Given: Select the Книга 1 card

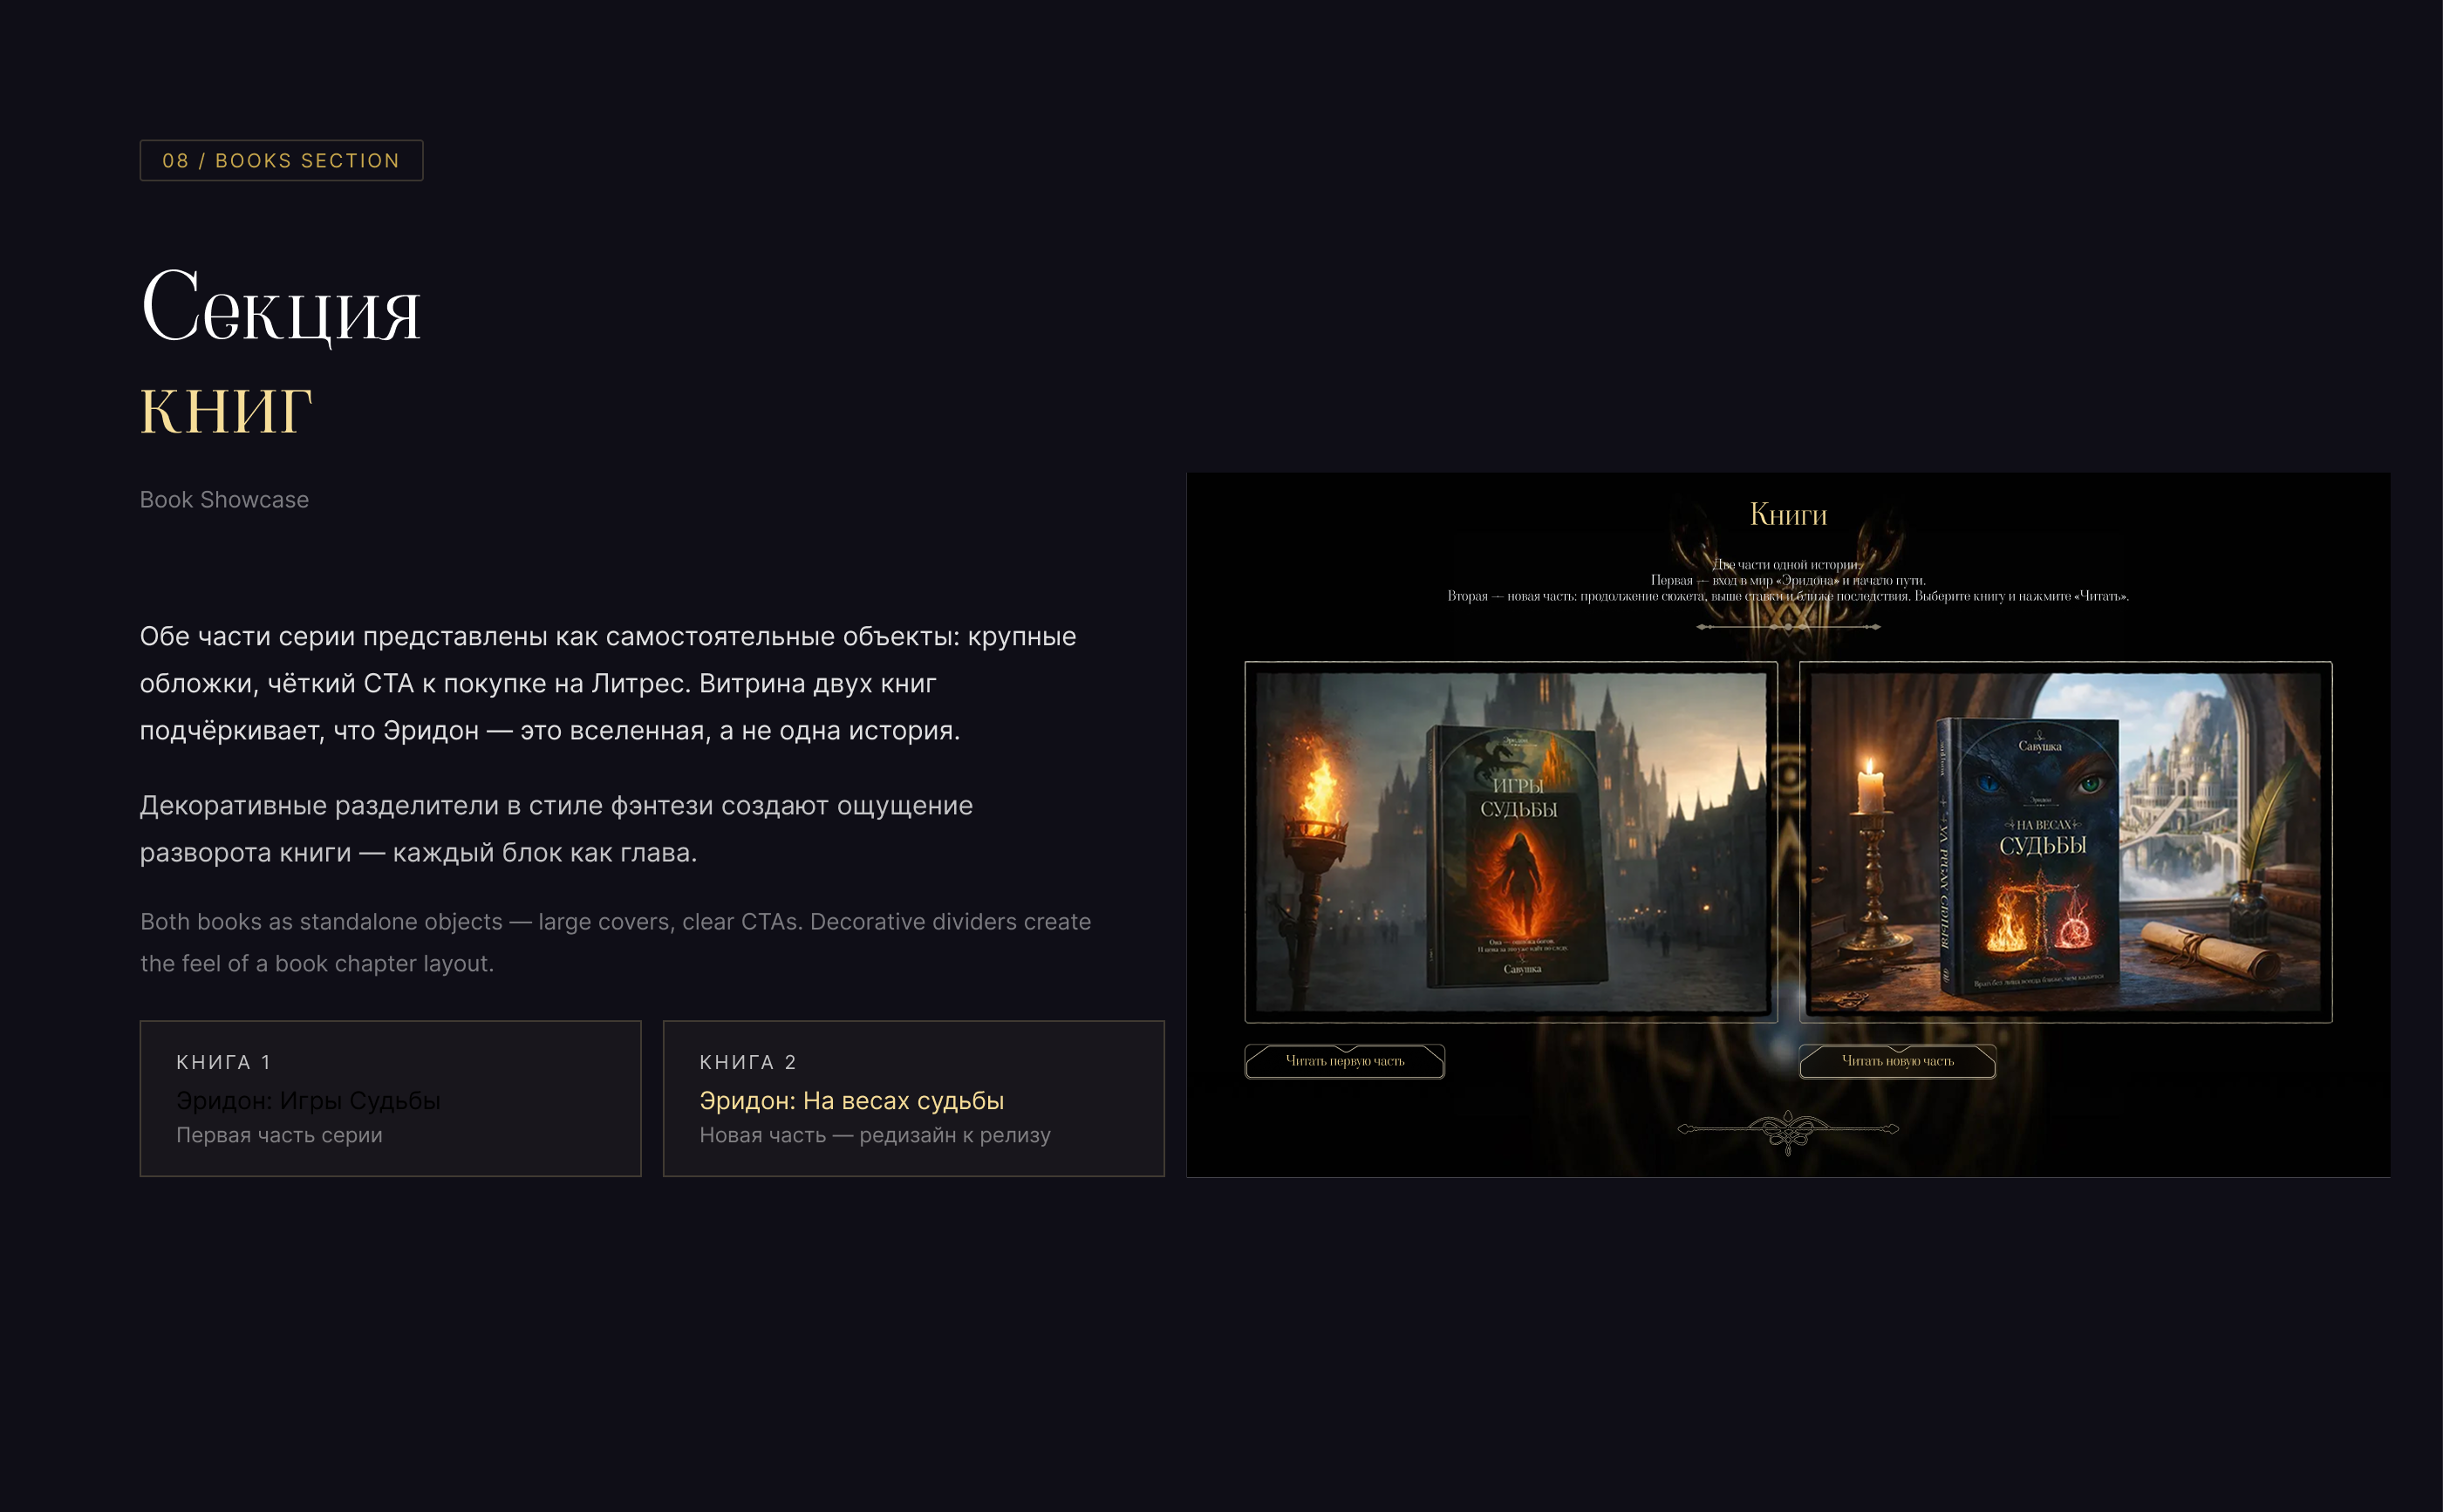Looking at the screenshot, I should pyautogui.click(x=390, y=1098).
